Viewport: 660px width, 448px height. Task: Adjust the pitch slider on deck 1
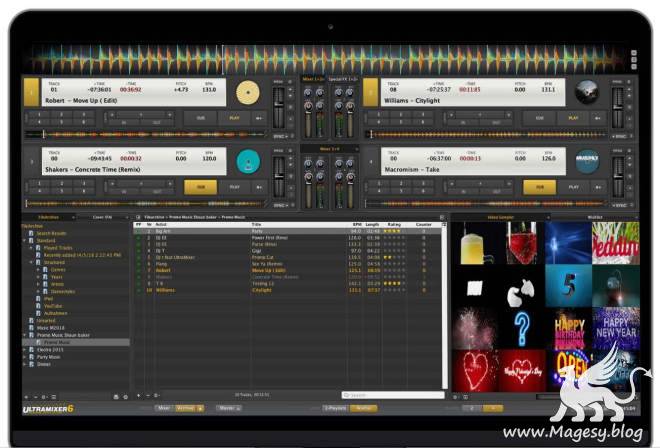(x=279, y=107)
